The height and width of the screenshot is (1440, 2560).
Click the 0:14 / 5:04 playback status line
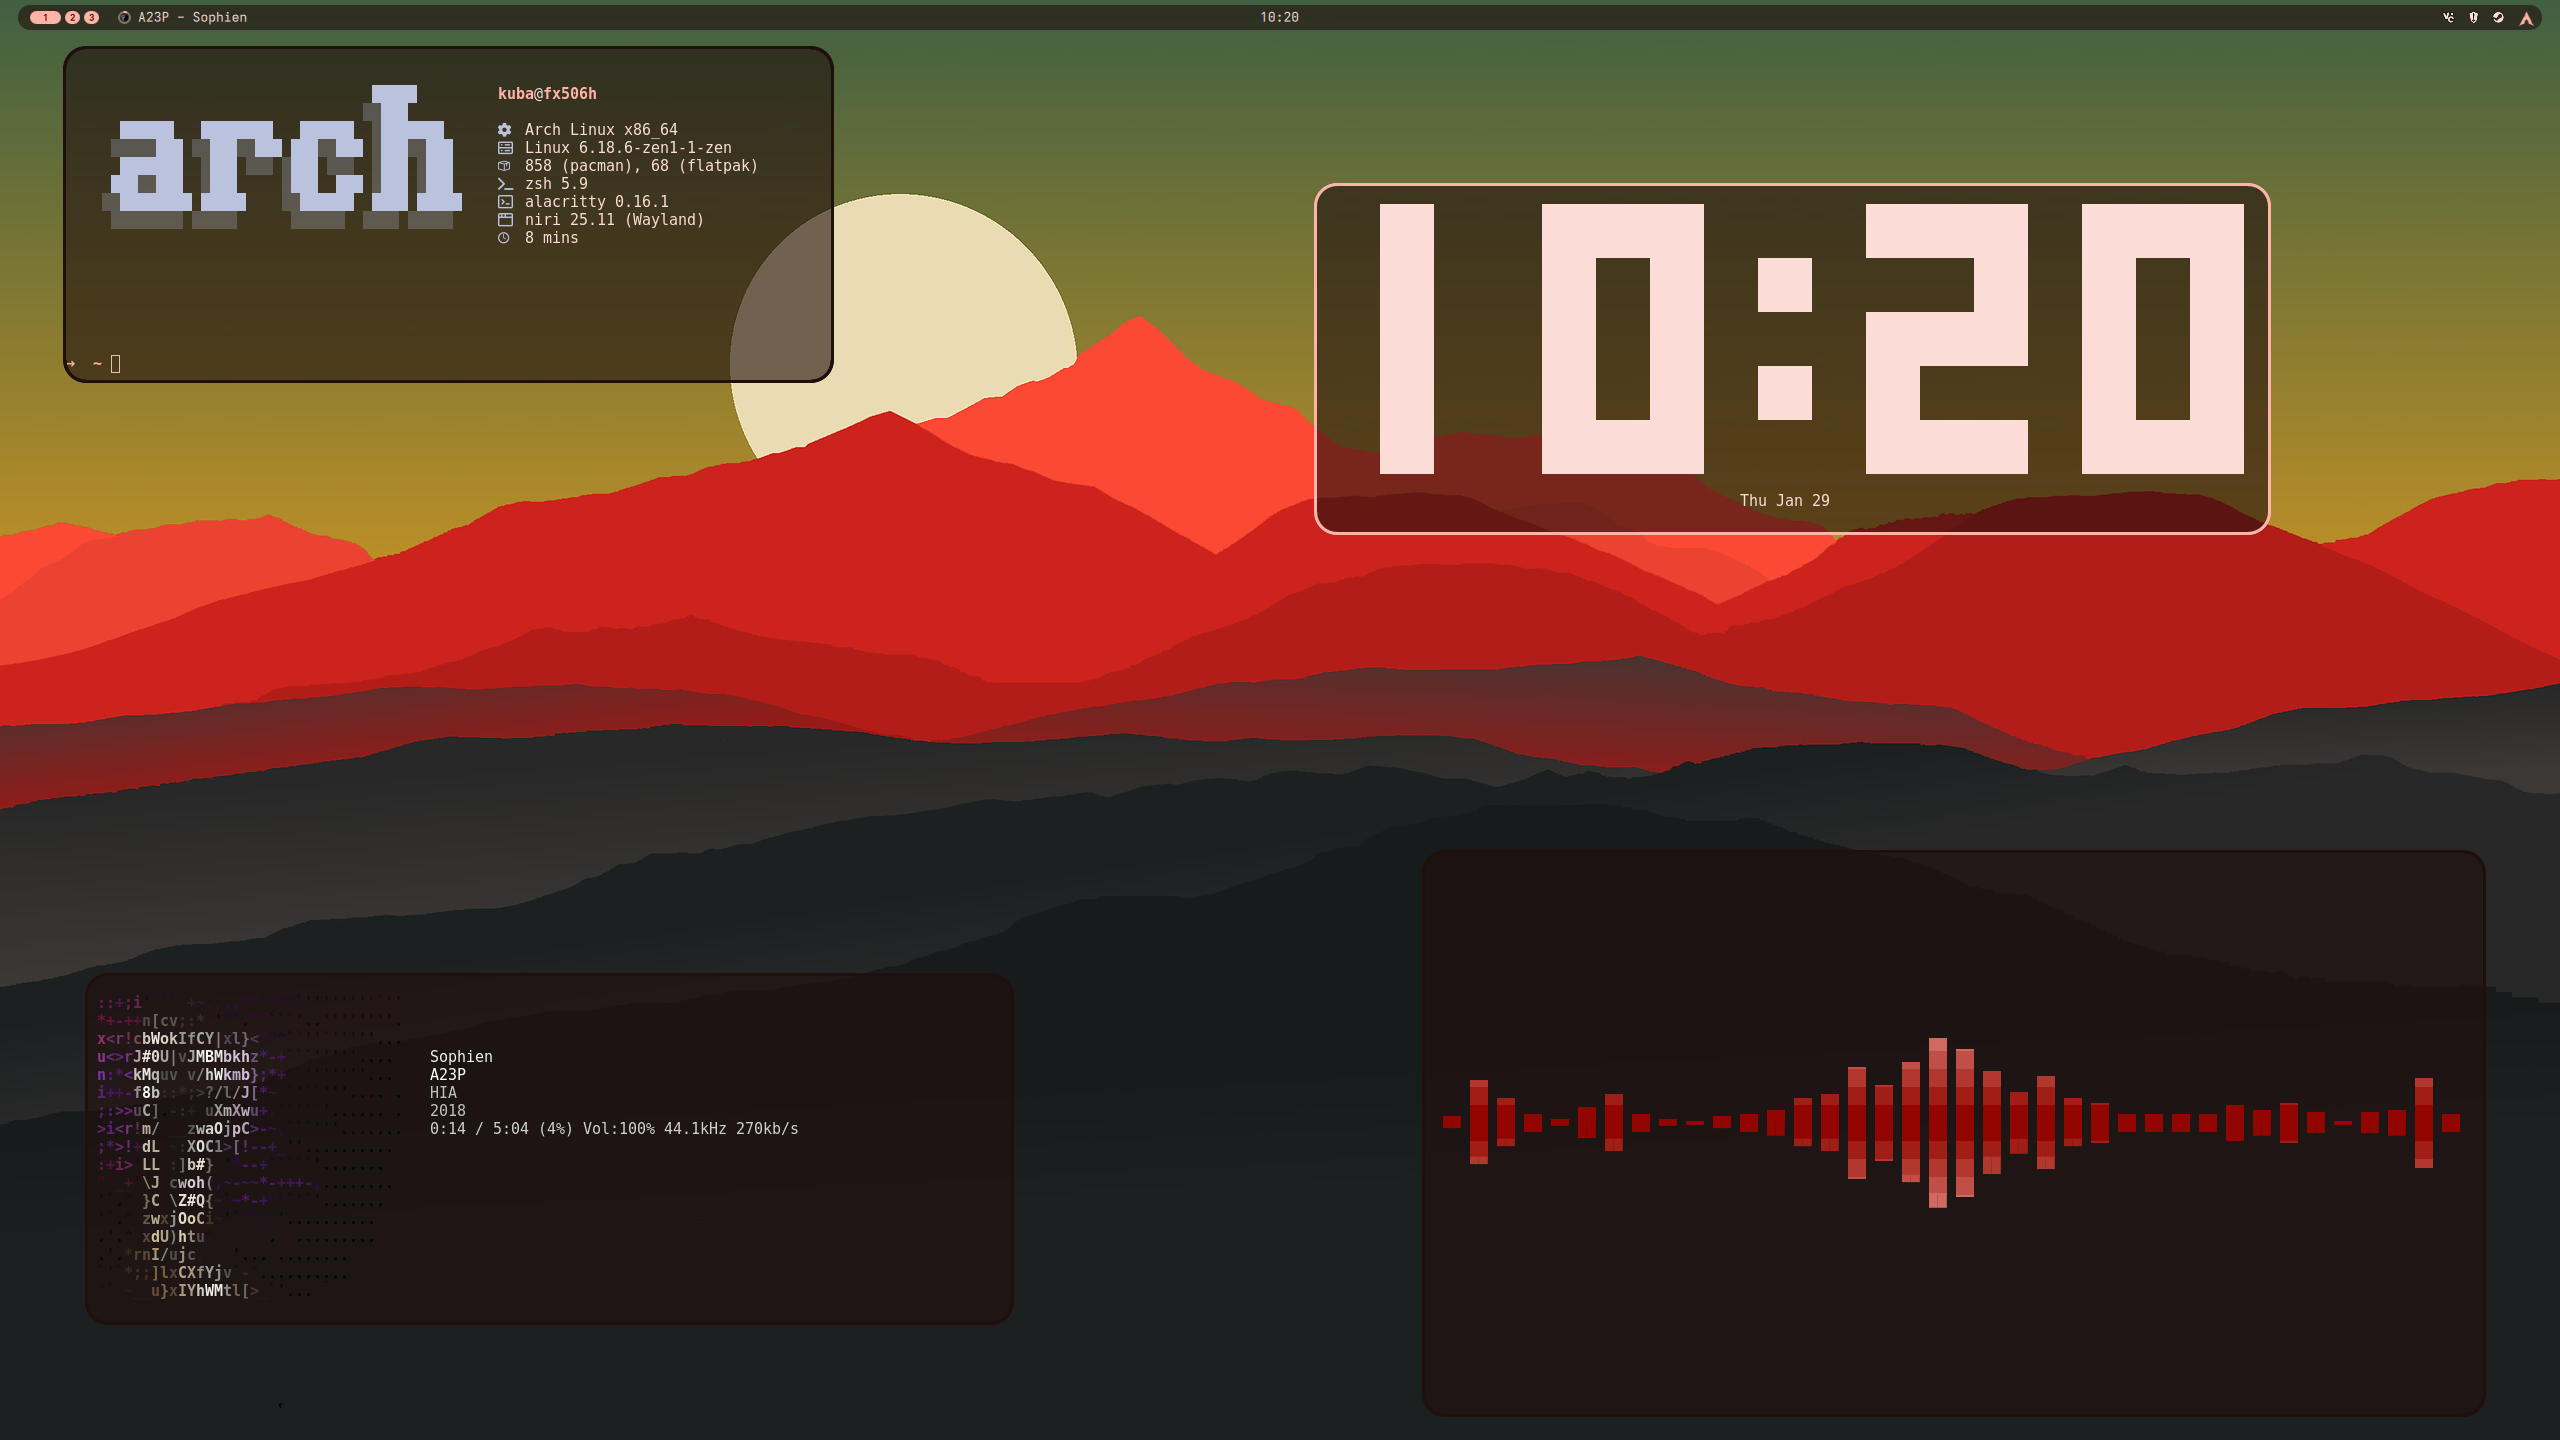pyautogui.click(x=613, y=1128)
